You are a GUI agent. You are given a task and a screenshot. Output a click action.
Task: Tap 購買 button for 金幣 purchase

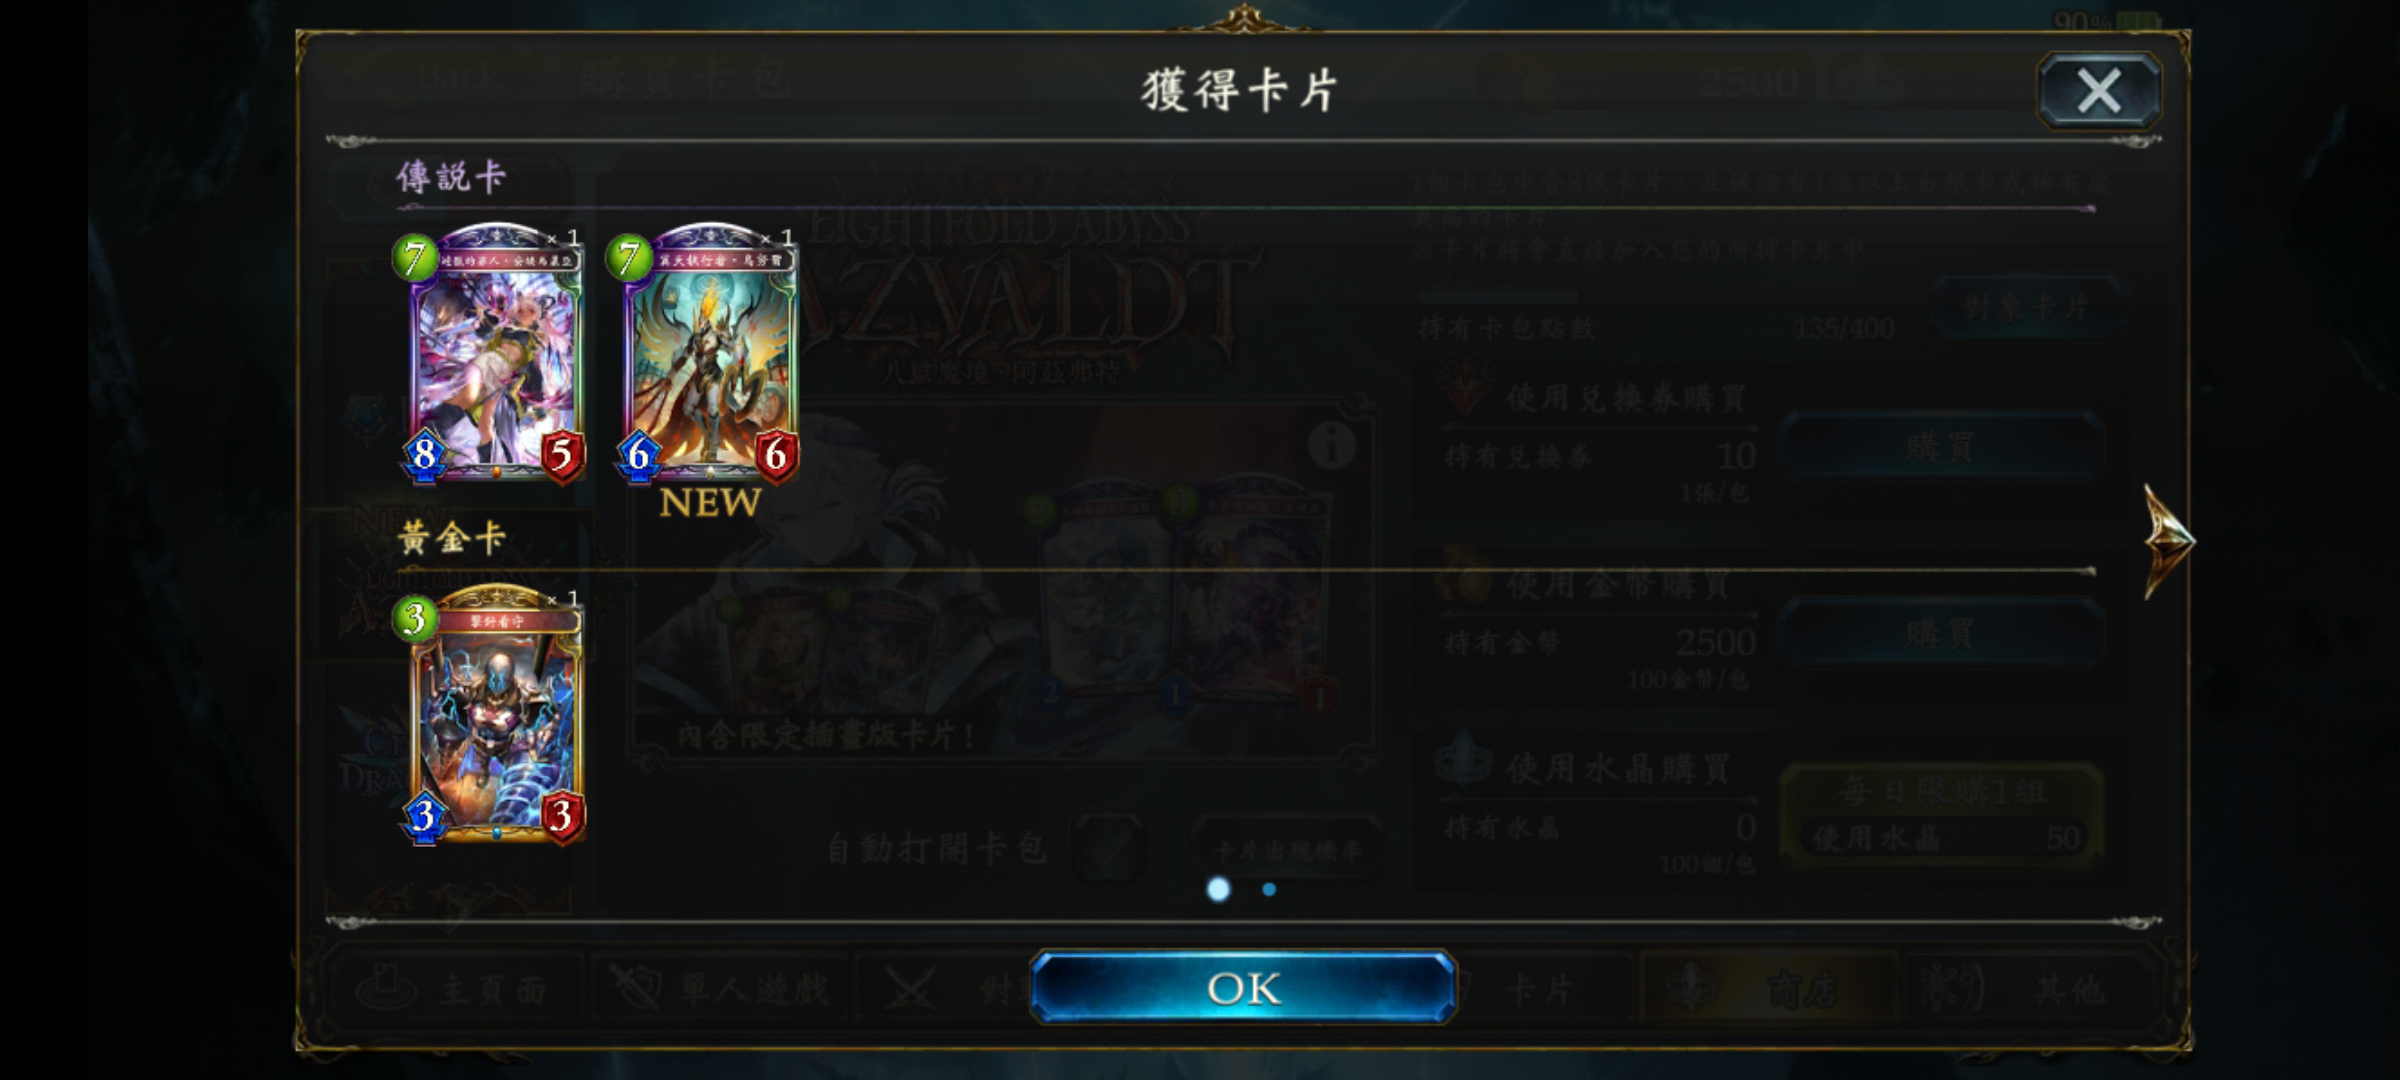click(1940, 633)
